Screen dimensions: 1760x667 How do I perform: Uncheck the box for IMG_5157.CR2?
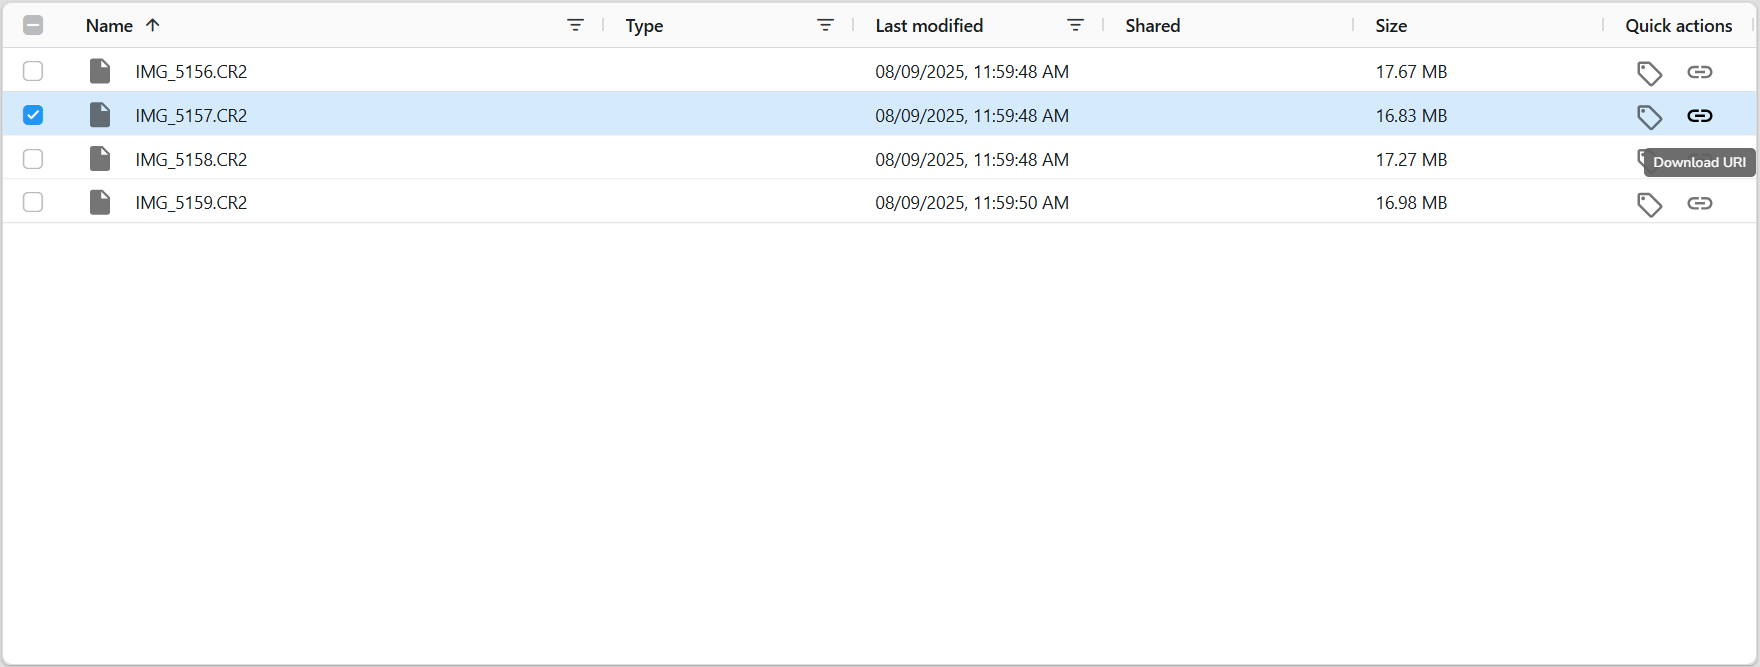pyautogui.click(x=33, y=115)
